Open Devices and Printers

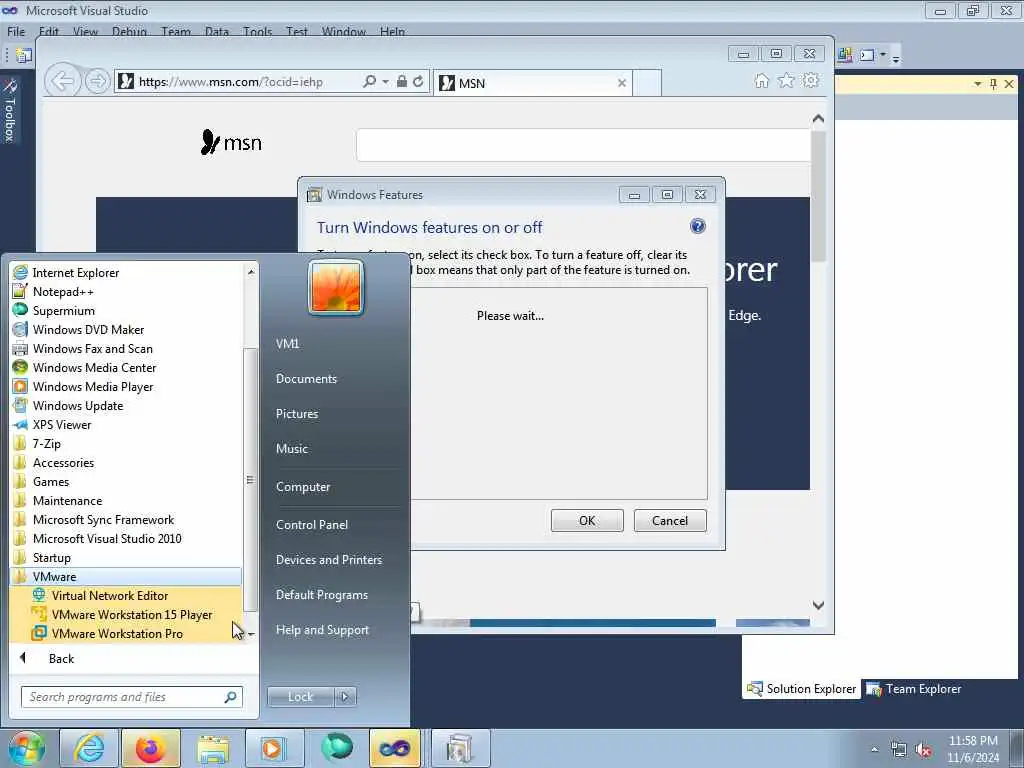(328, 560)
